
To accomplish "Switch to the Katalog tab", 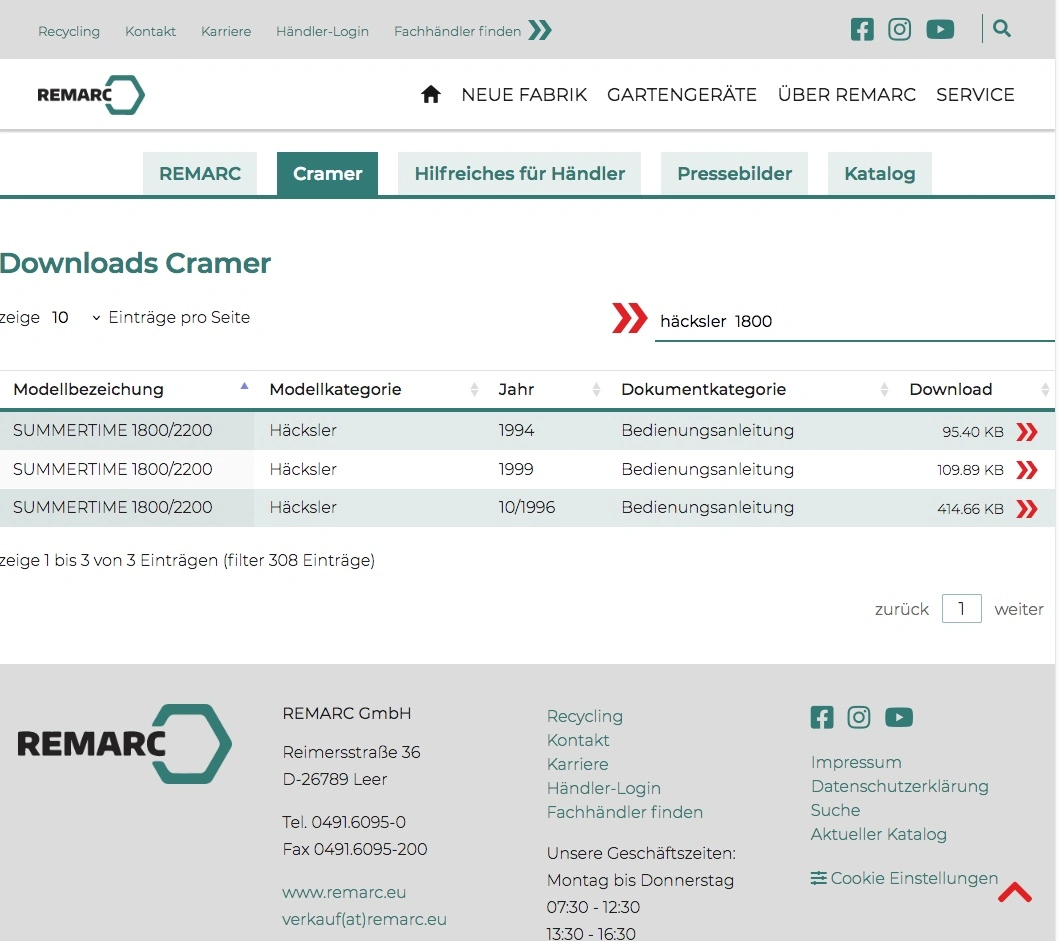I will 879,174.
